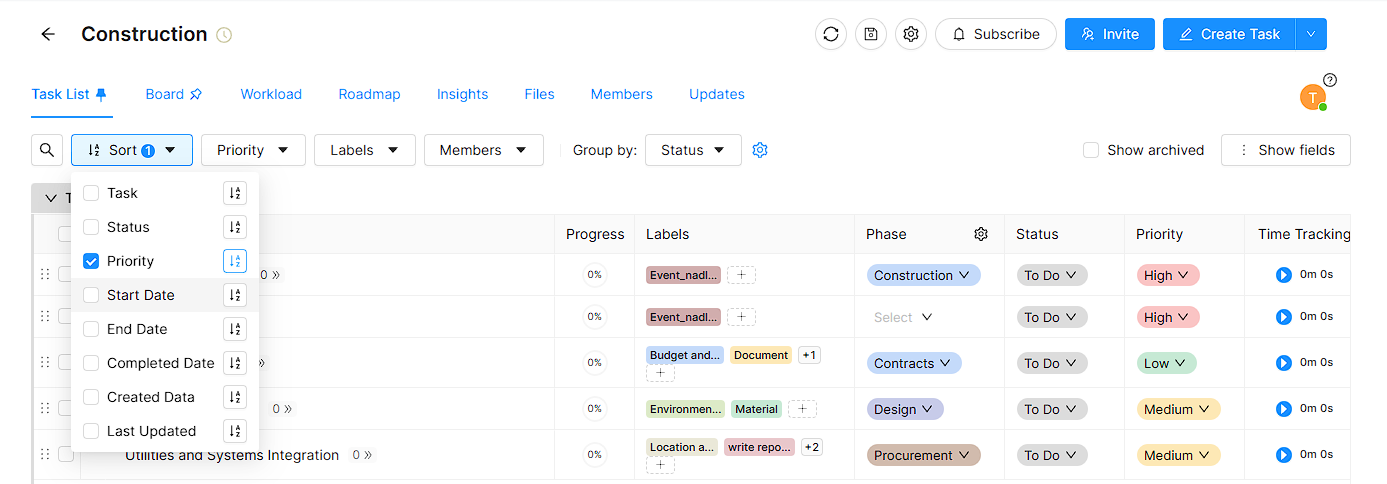This screenshot has width=1387, height=484.
Task: Click the Invite button
Action: click(x=1110, y=34)
